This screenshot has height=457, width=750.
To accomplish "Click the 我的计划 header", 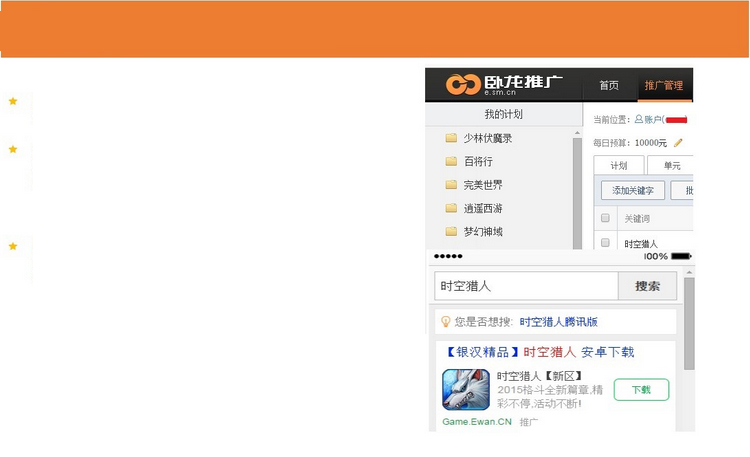I will tap(504, 114).
